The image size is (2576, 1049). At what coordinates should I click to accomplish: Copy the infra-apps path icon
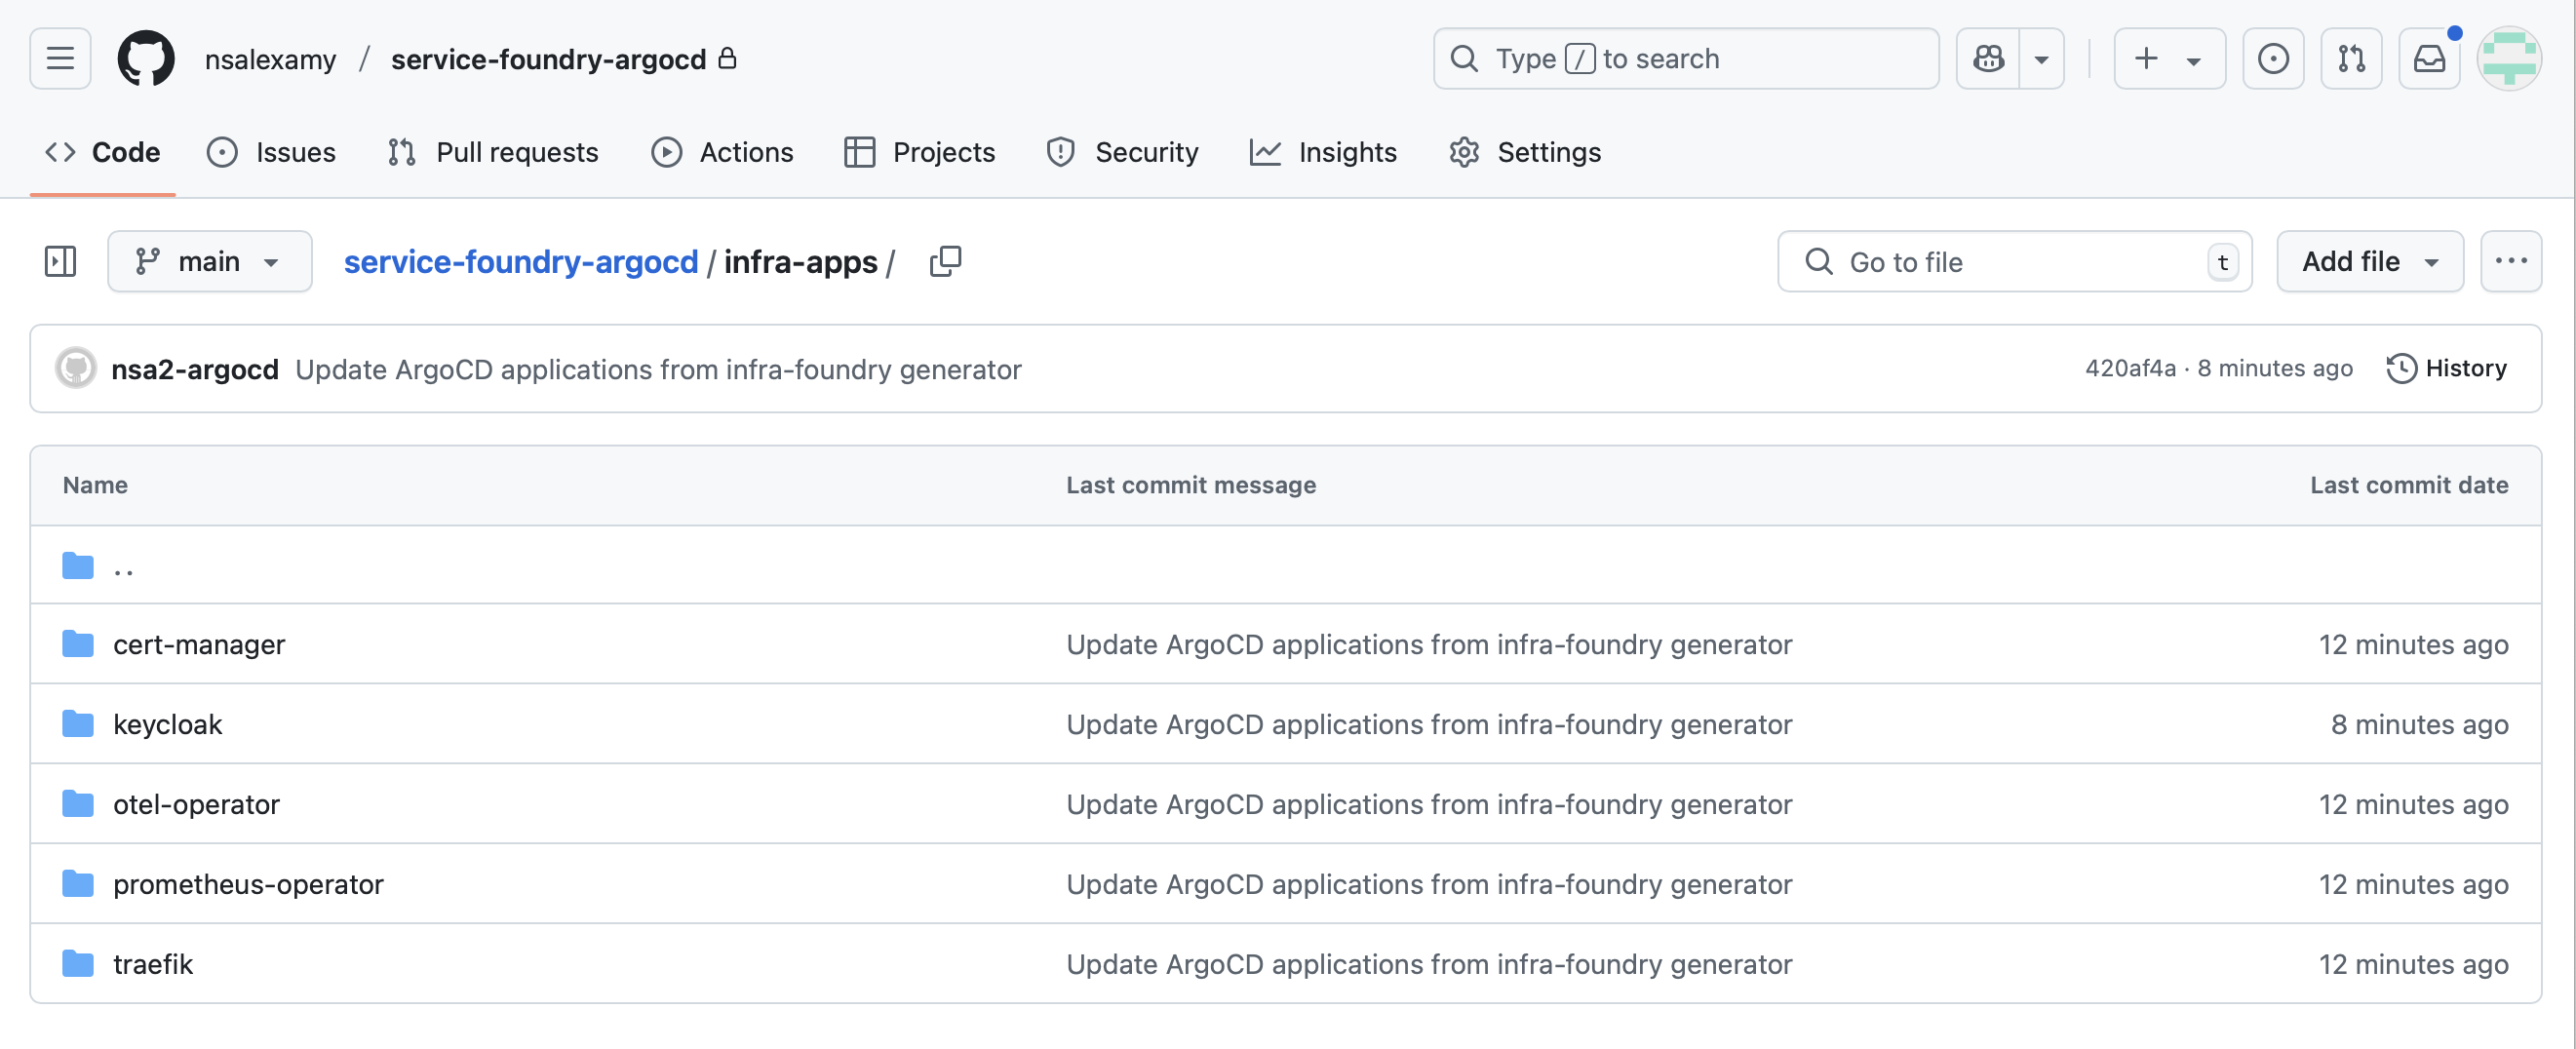click(945, 261)
